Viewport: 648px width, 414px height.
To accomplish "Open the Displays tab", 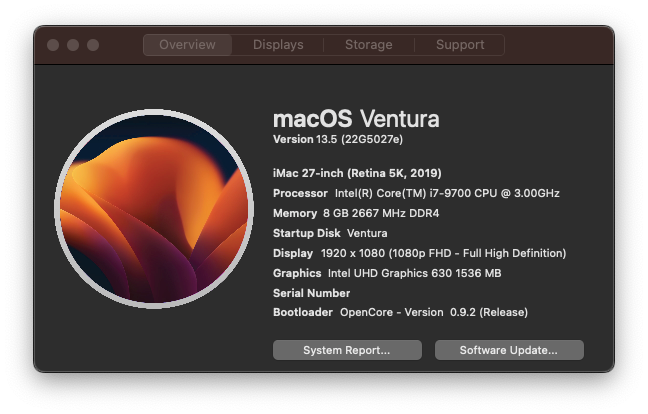I will 278,45.
